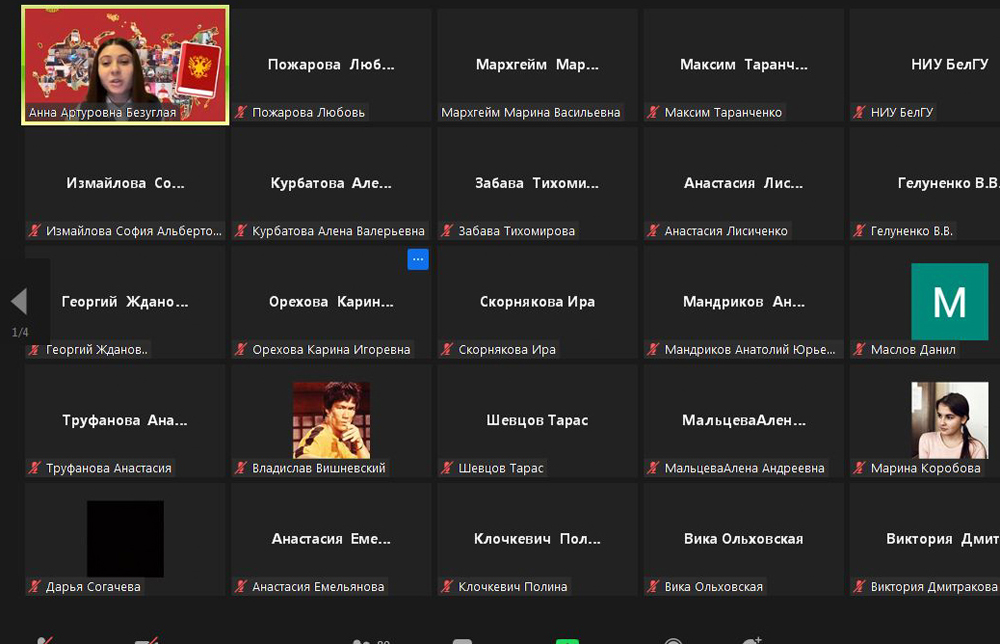Image resolution: width=1000 pixels, height=644 pixels.
Task: Click muted mic icon beside МальцеваАлена Андреевна
Action: 653,468
